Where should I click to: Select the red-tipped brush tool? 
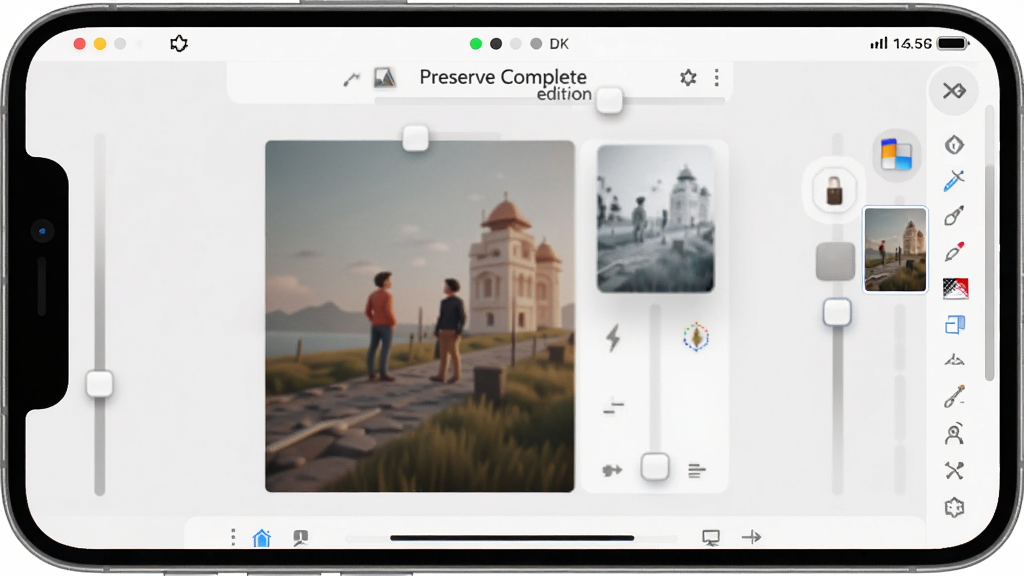pyautogui.click(x=954, y=251)
